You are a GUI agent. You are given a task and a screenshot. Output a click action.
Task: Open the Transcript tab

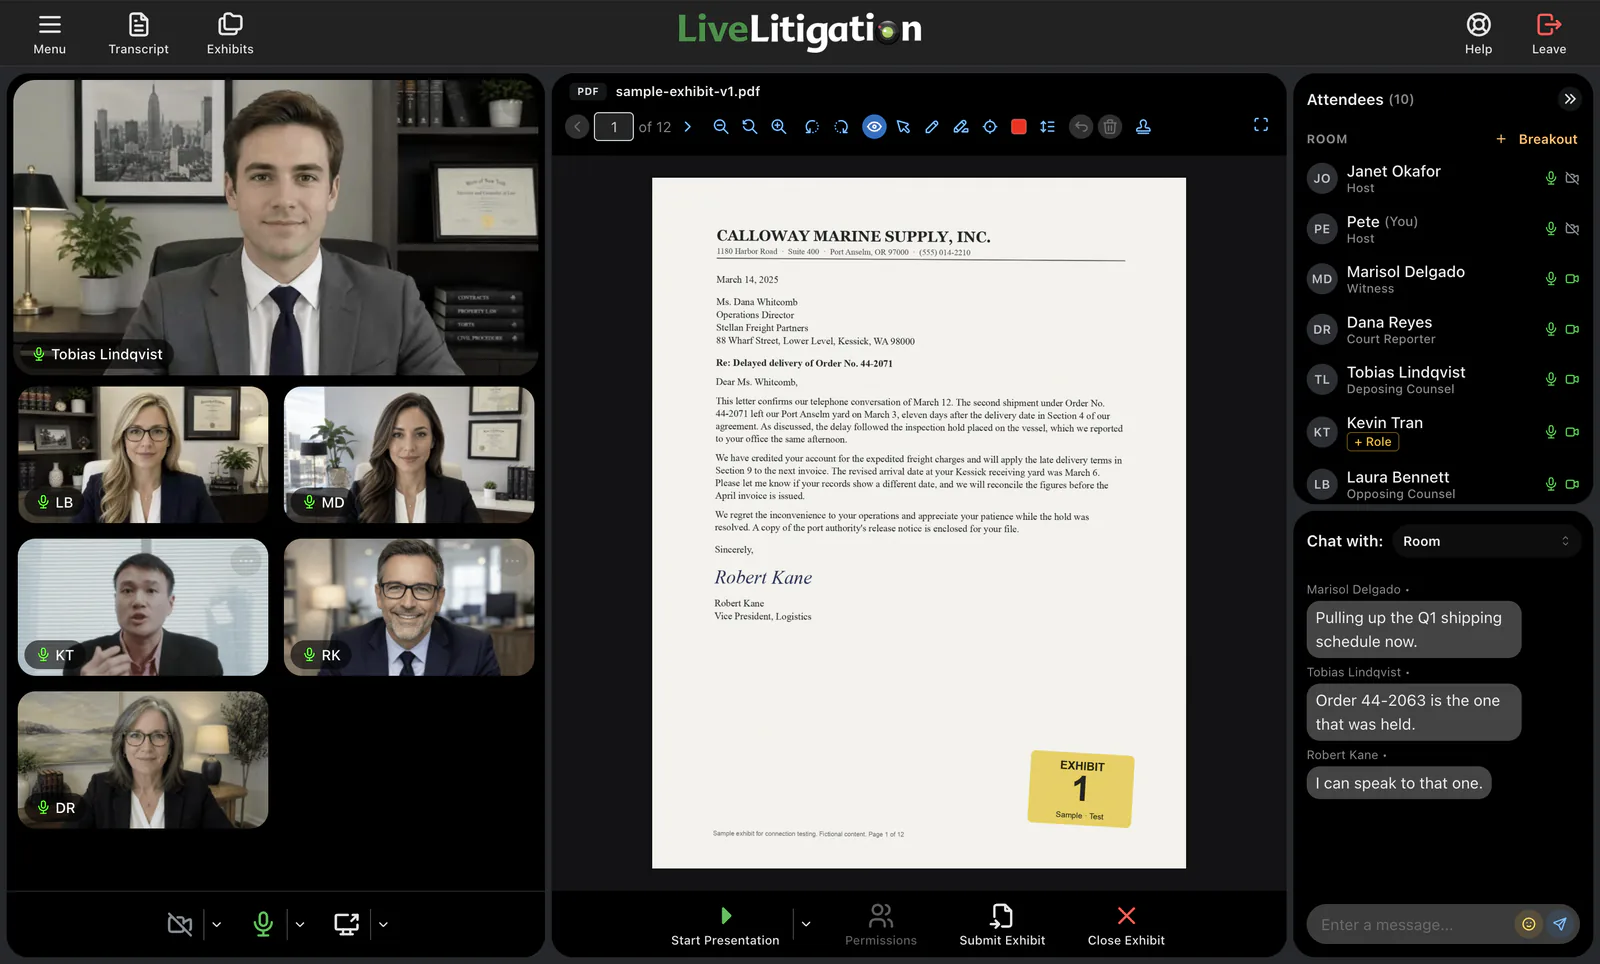pyautogui.click(x=138, y=34)
